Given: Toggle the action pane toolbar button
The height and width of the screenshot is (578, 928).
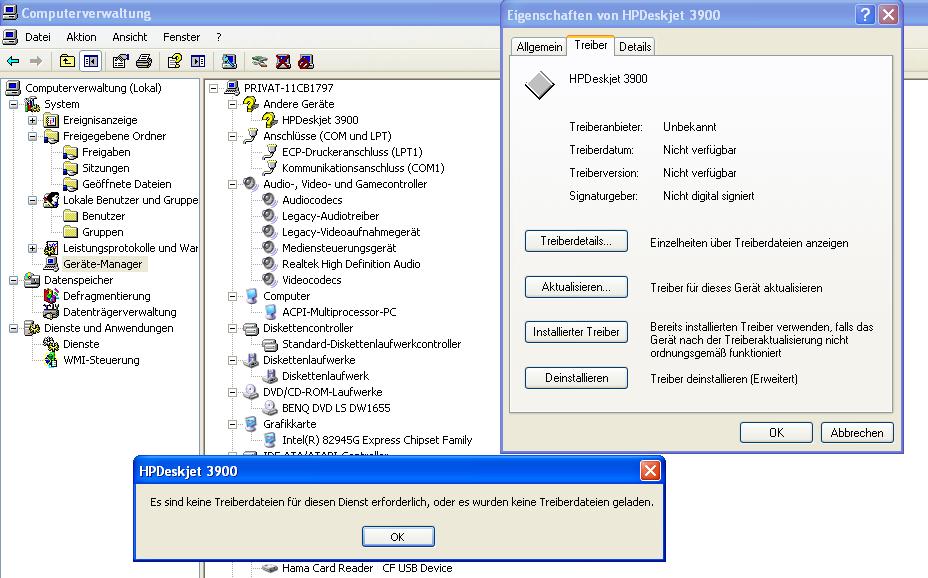Looking at the screenshot, I should pos(198,61).
